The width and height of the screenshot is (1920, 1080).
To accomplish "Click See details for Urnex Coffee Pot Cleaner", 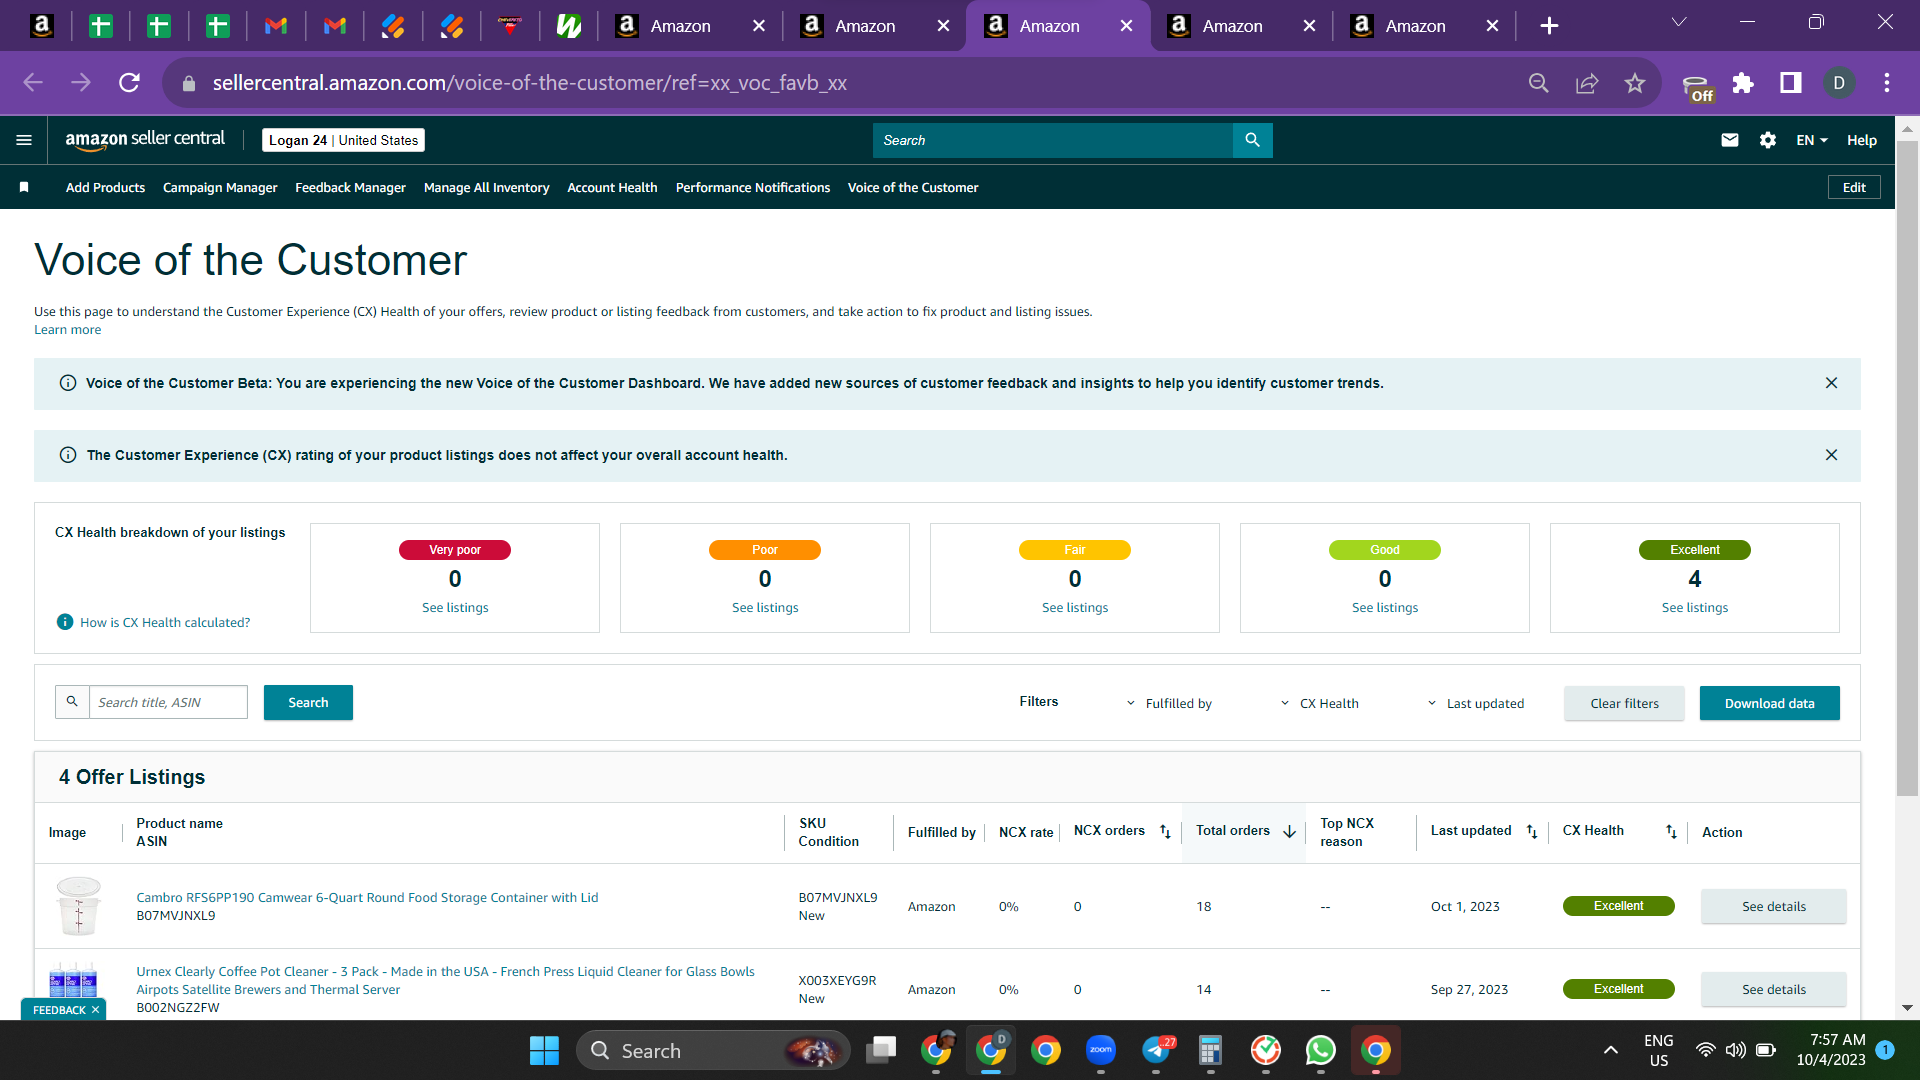I will click(x=1774, y=989).
